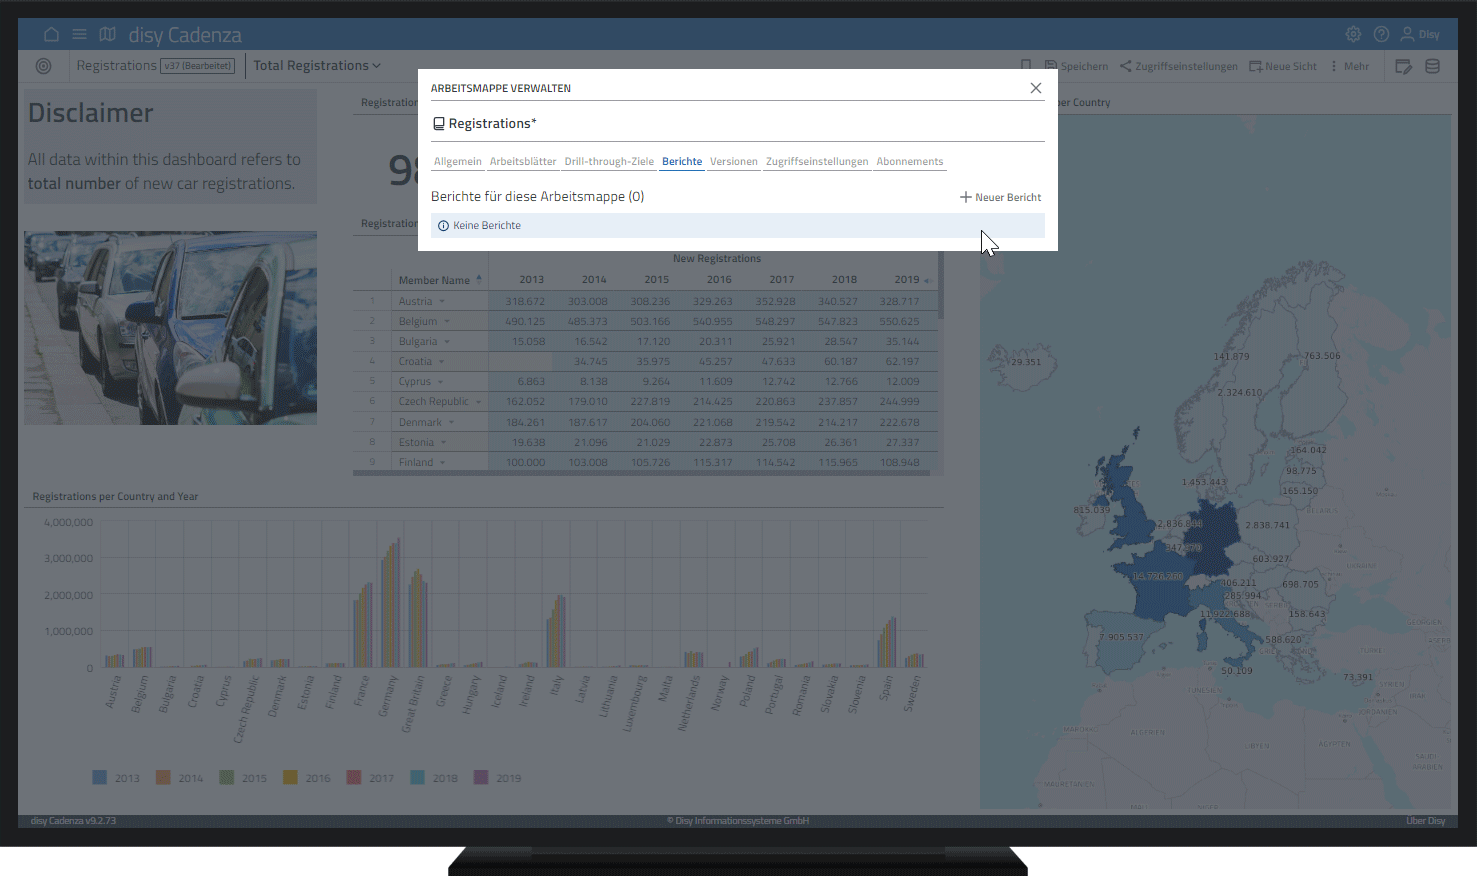Open the hamburger navigation menu
Image resolution: width=1477 pixels, height=876 pixels.
click(79, 34)
